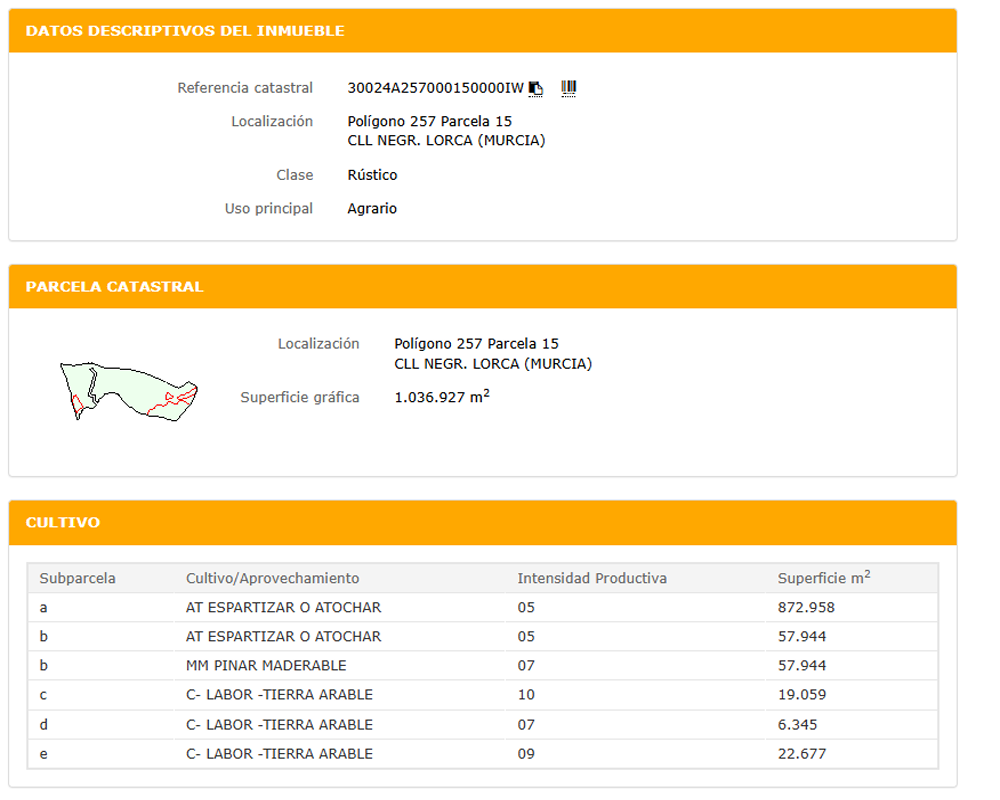Click the MM Pinar Maderable row
Viewport: 1000px width, 800px height.
[266, 665]
